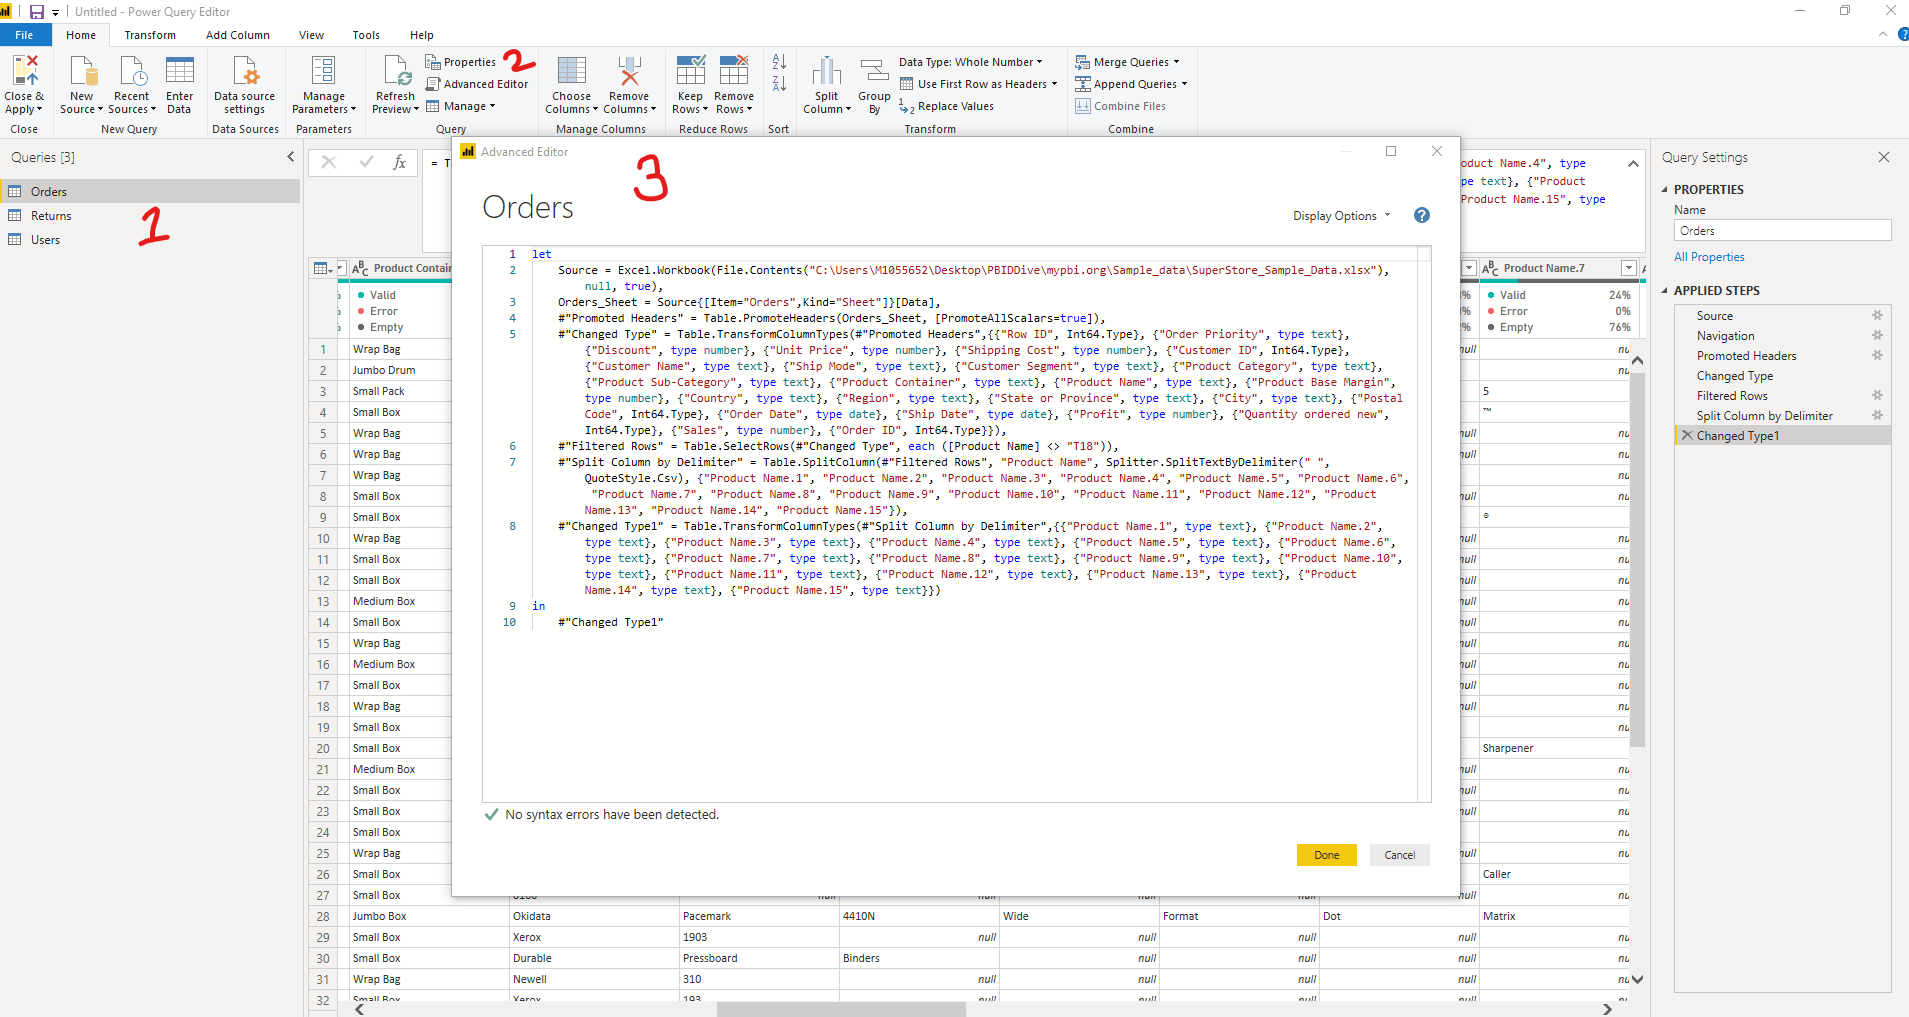Open Append Queries dropdown
The height and width of the screenshot is (1017, 1909).
[x=1131, y=84]
